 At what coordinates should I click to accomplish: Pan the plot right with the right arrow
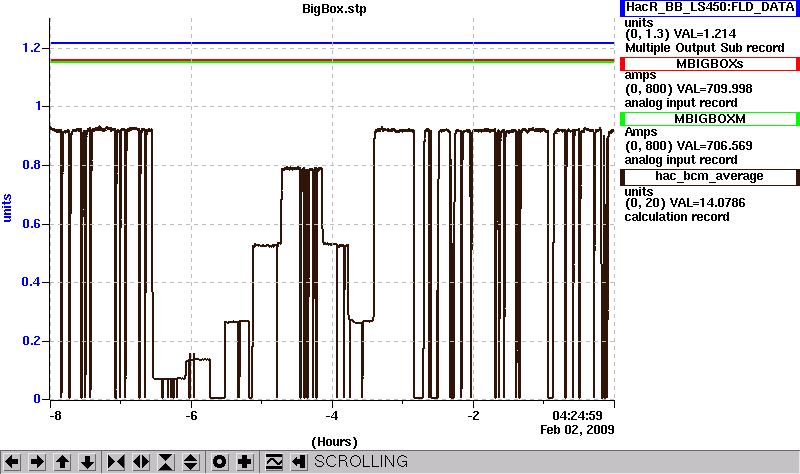point(37,462)
